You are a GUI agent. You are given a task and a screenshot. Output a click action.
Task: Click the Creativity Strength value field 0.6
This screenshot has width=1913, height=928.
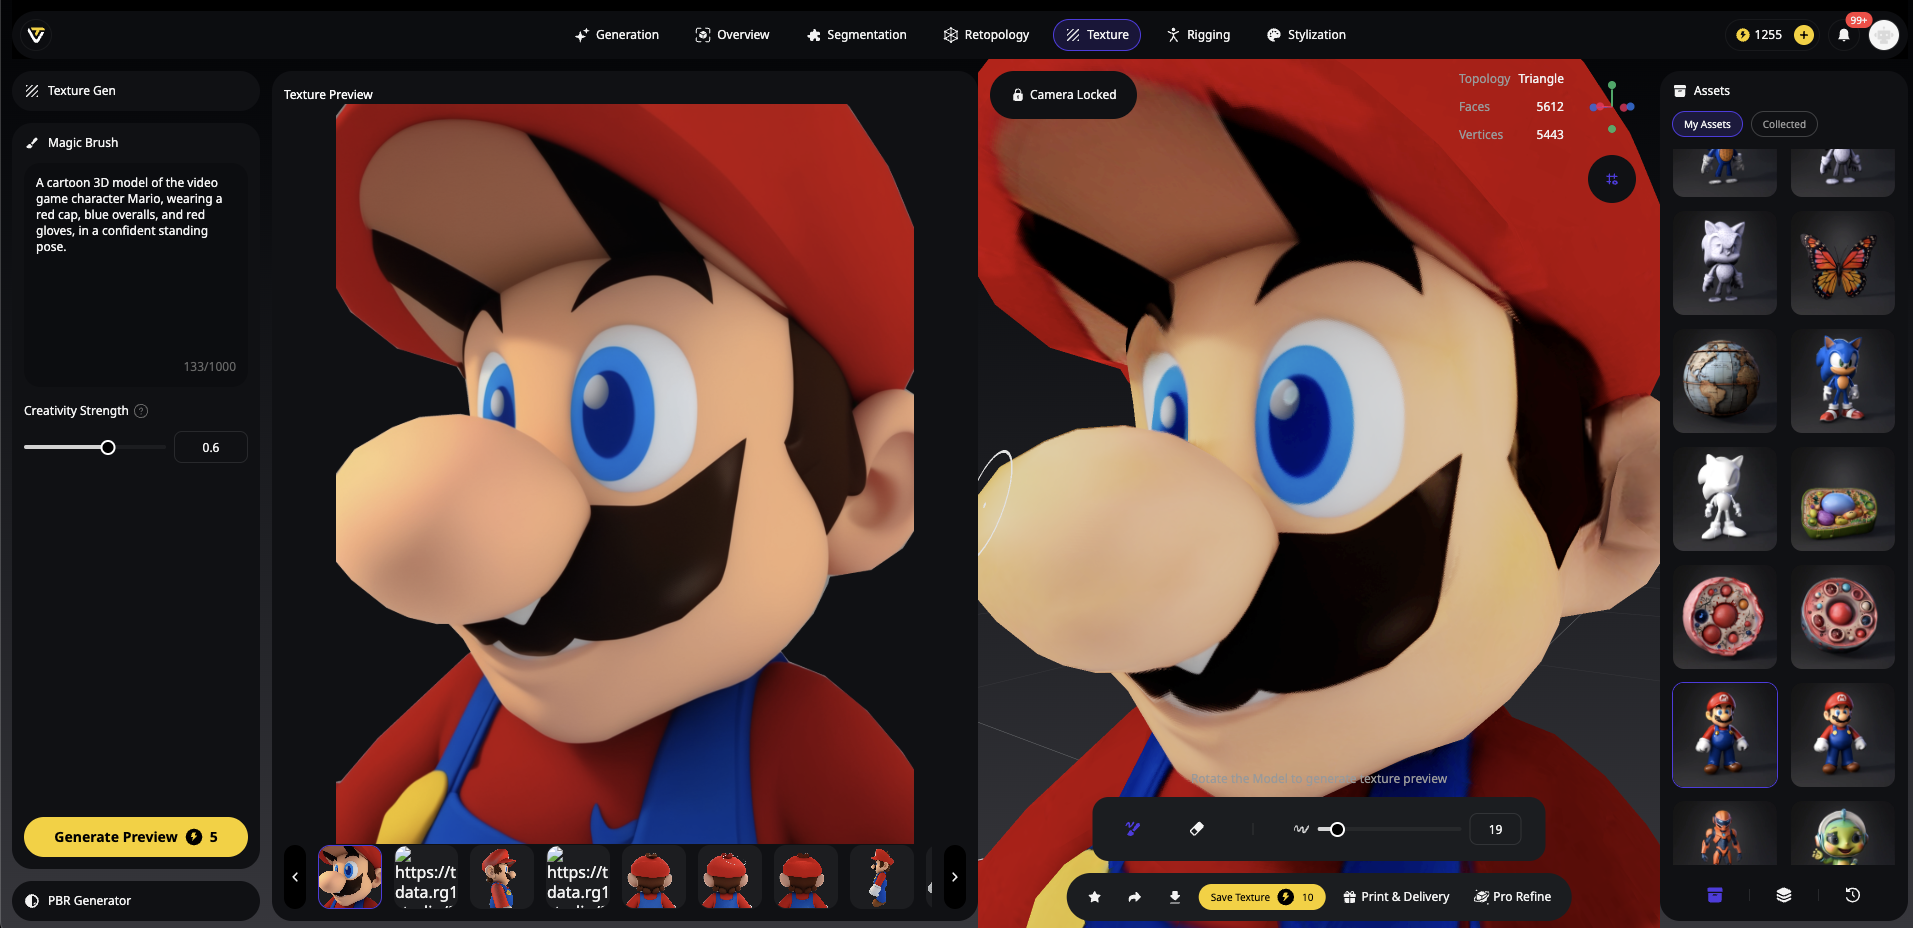tap(211, 448)
